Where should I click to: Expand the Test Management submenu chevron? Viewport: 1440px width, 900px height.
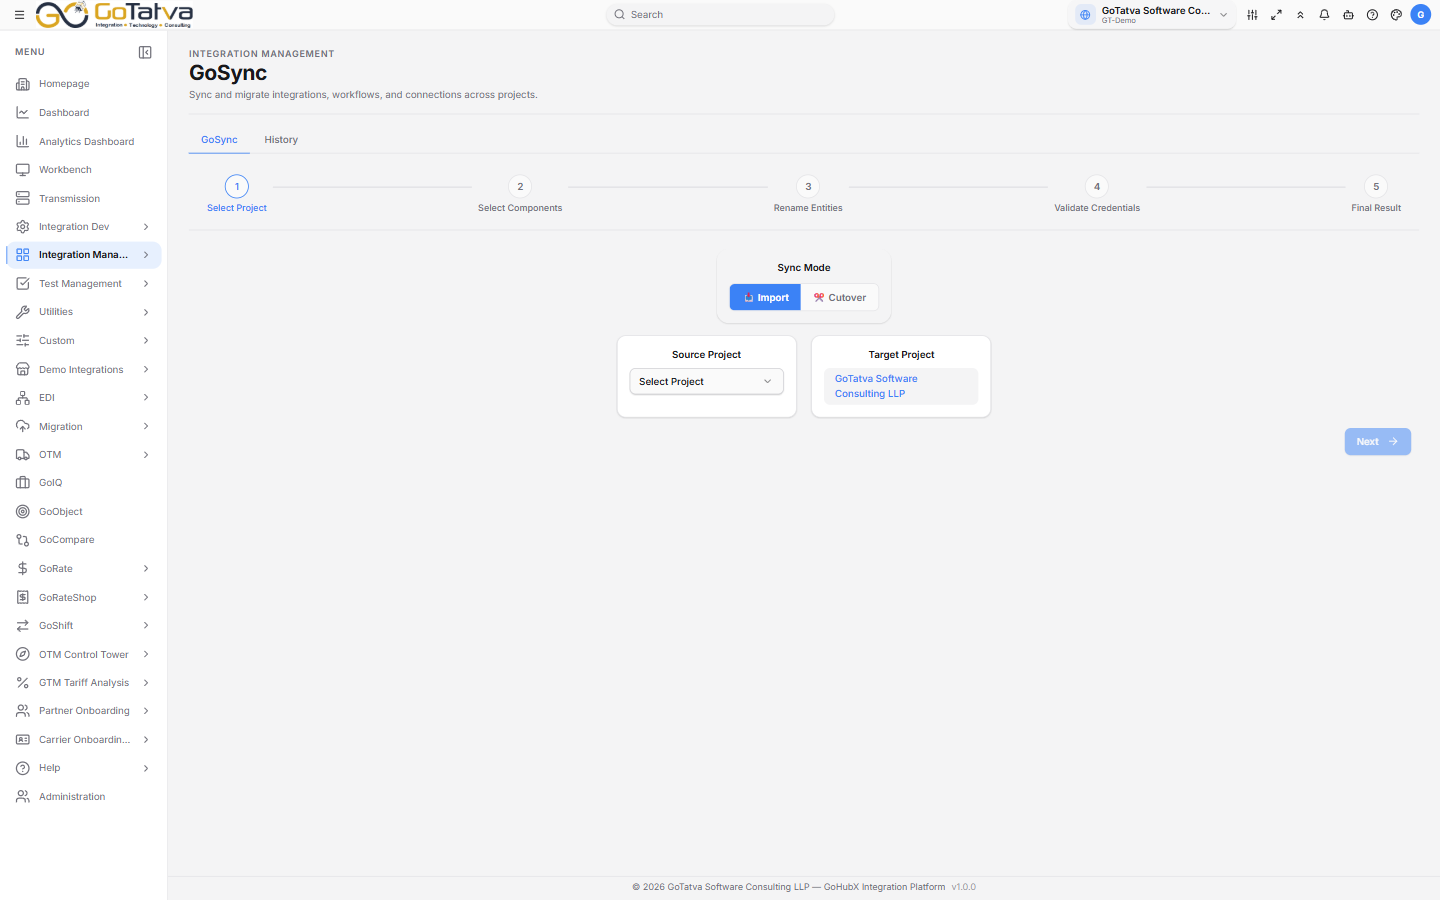coord(146,284)
